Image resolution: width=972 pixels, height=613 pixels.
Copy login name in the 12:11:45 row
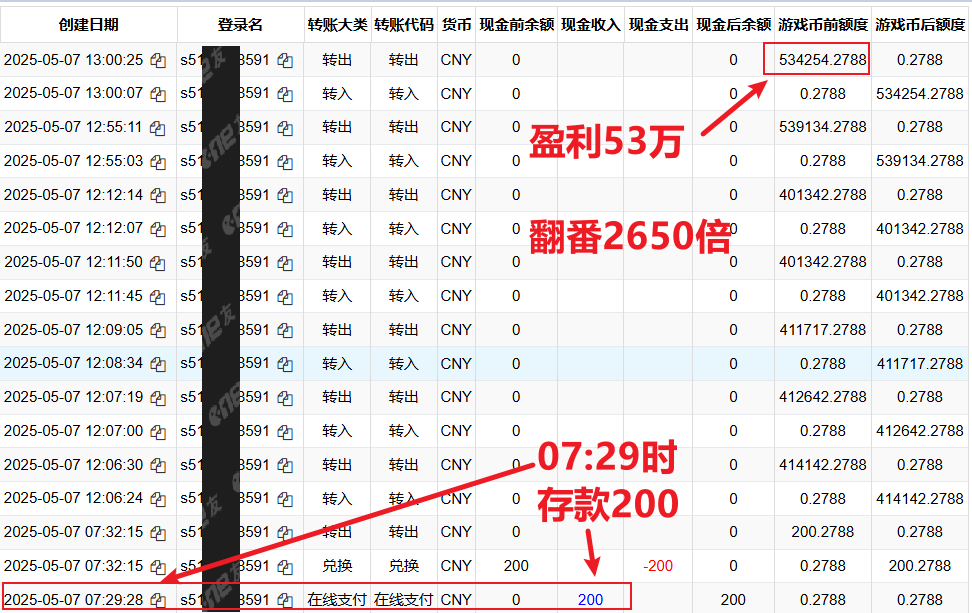[285, 297]
